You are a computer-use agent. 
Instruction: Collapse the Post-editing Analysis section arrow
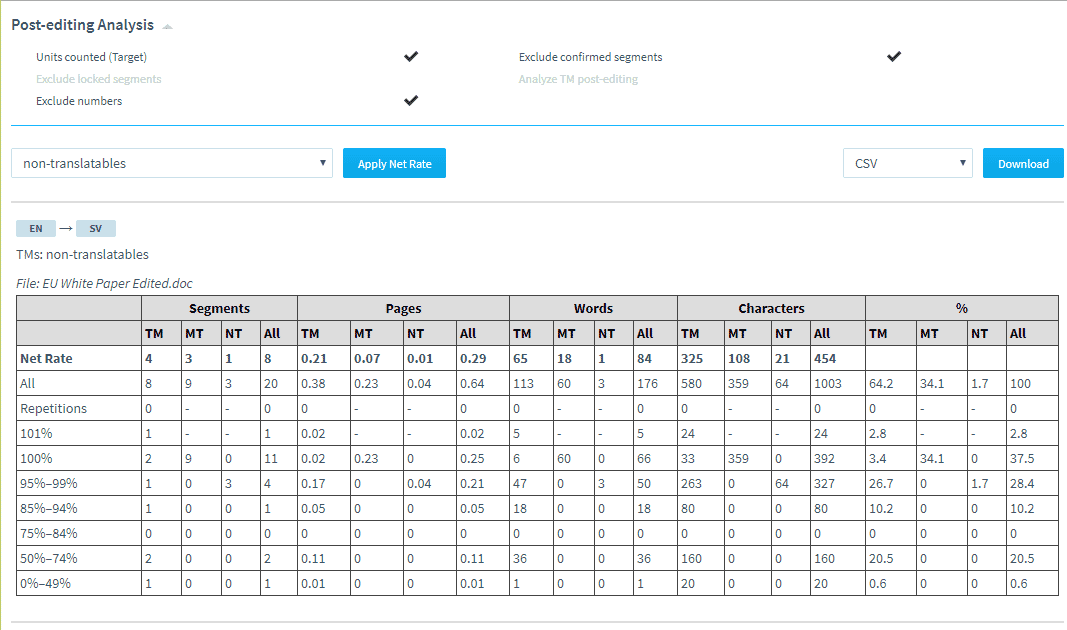[x=167, y=27]
